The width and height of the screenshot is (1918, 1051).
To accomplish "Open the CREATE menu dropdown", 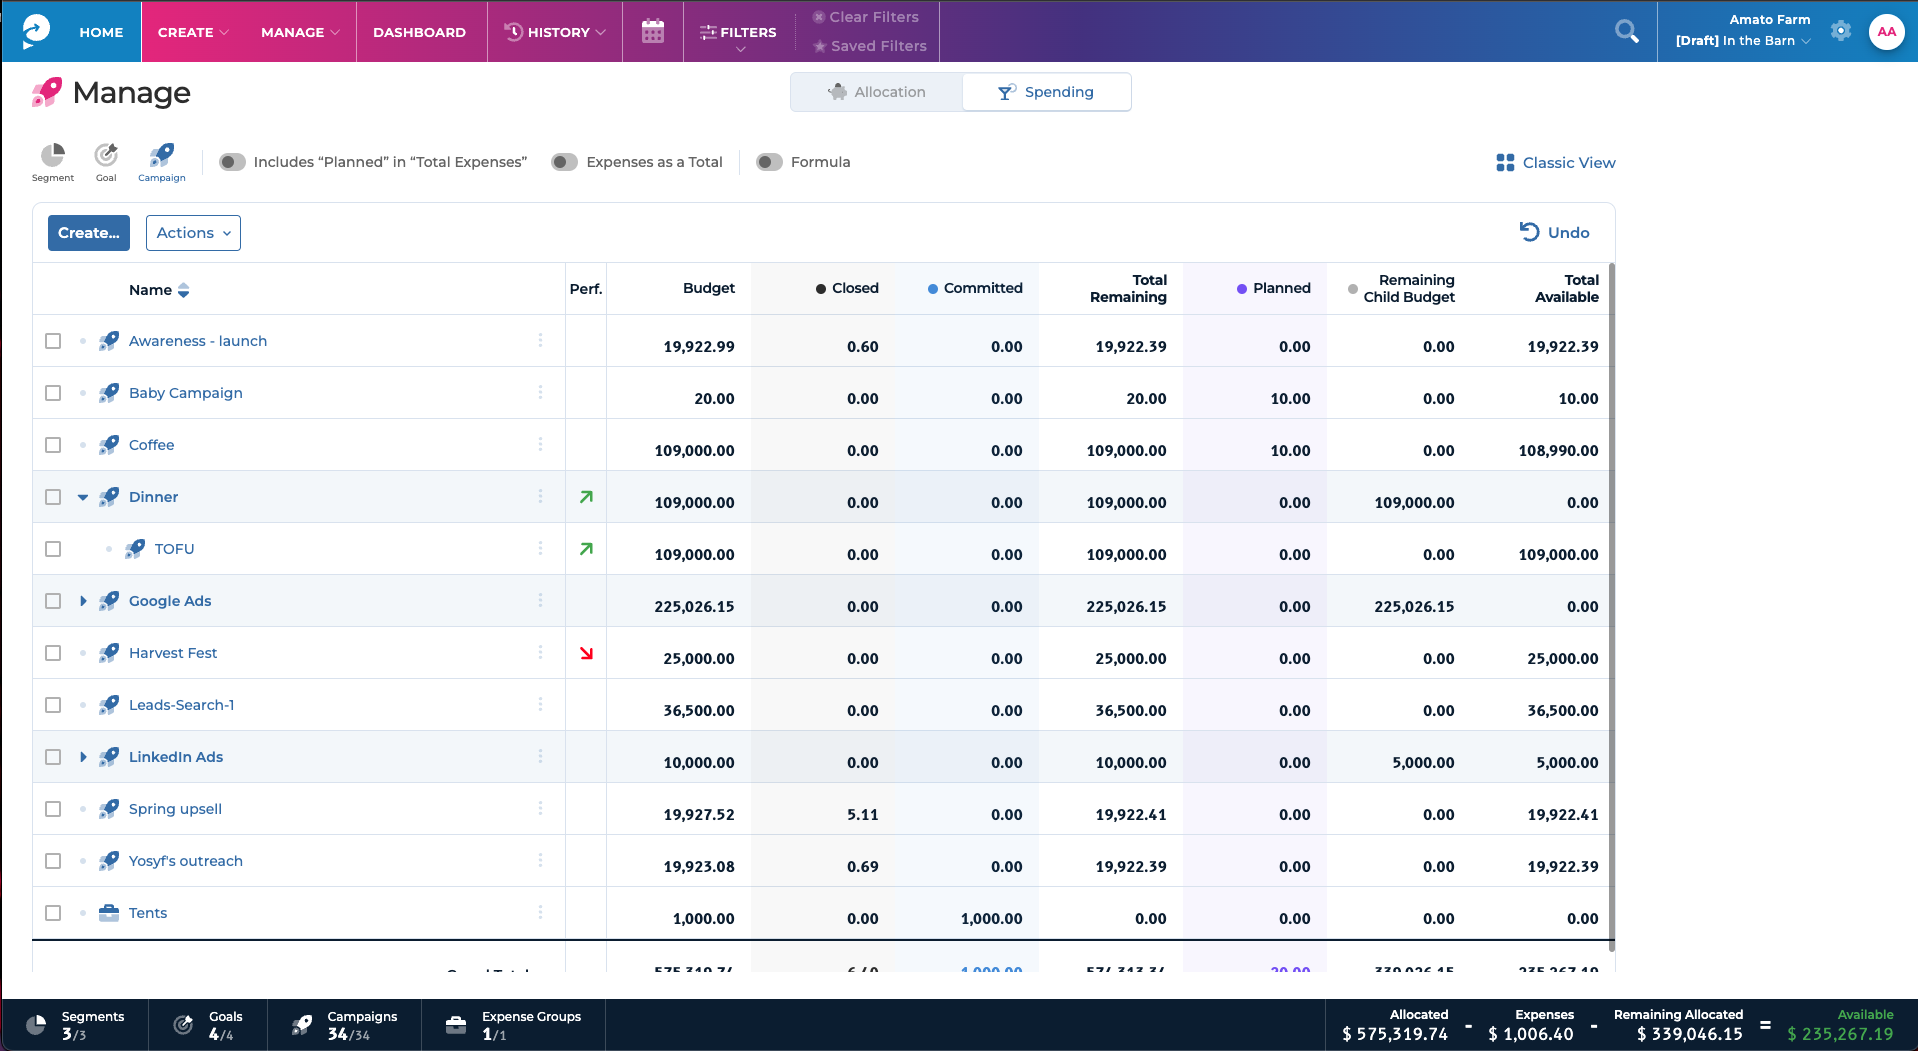I will coord(193,32).
